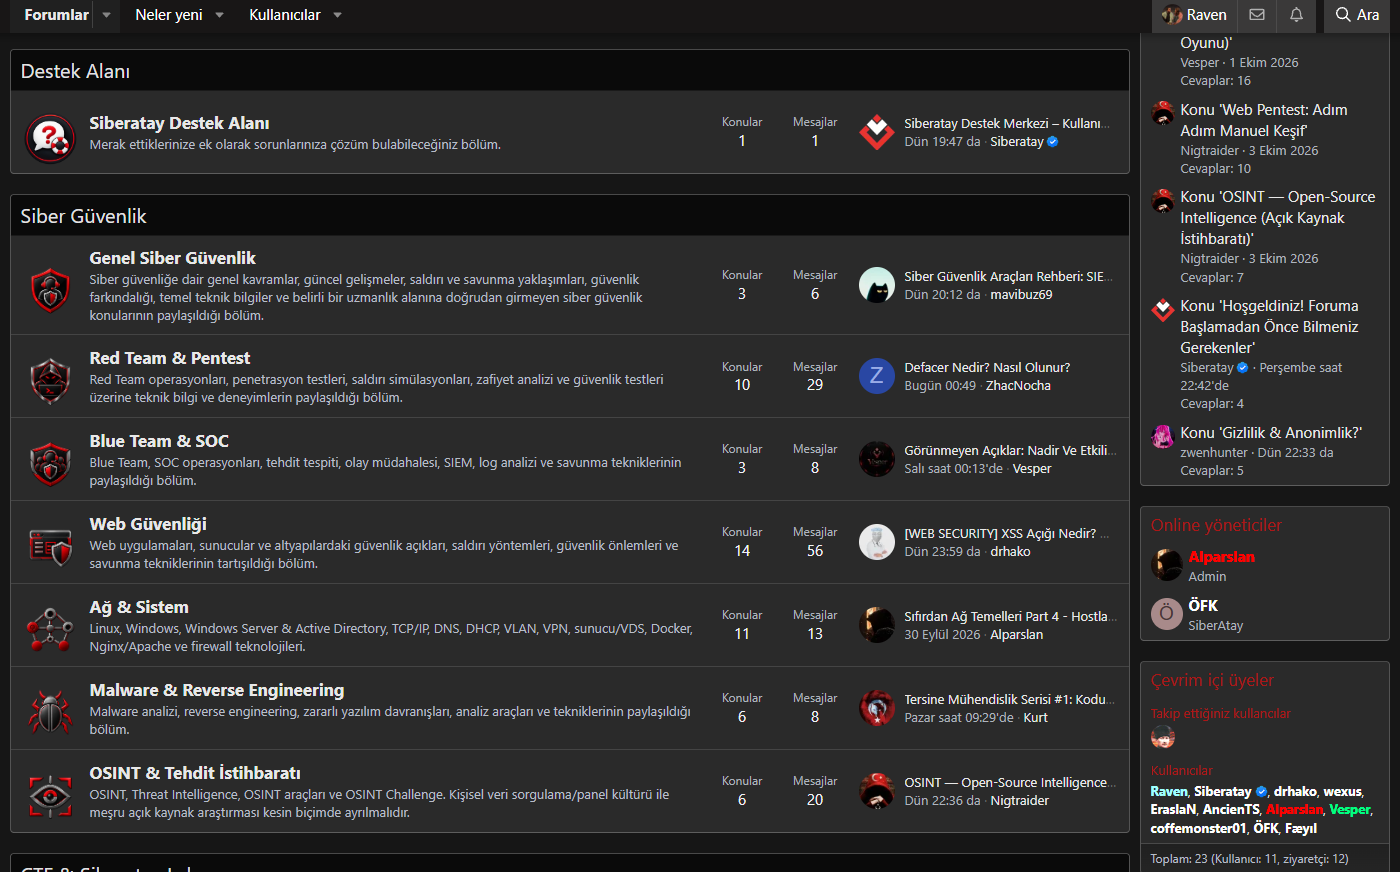Open the Red Team & Pentest forum
Viewport: 1400px width, 872px height.
click(x=170, y=358)
